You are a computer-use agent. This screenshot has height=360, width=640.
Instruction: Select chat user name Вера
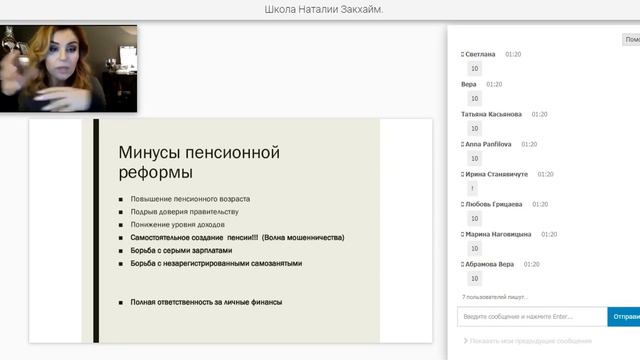(x=469, y=84)
